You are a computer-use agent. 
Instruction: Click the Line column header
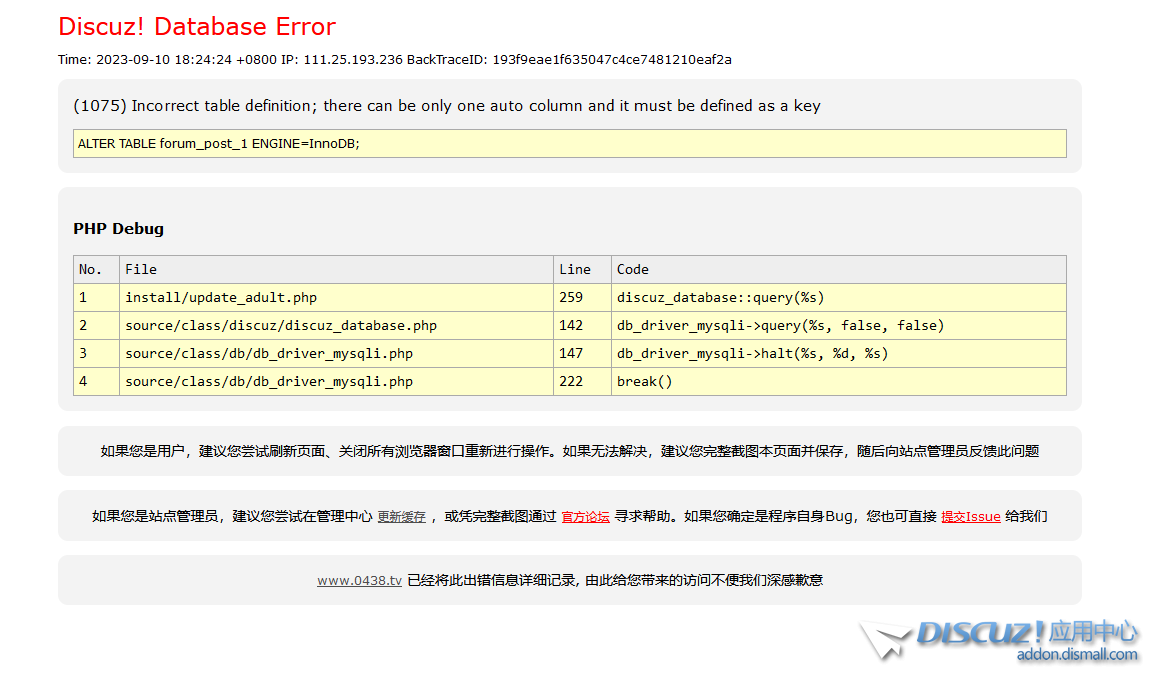(582, 270)
